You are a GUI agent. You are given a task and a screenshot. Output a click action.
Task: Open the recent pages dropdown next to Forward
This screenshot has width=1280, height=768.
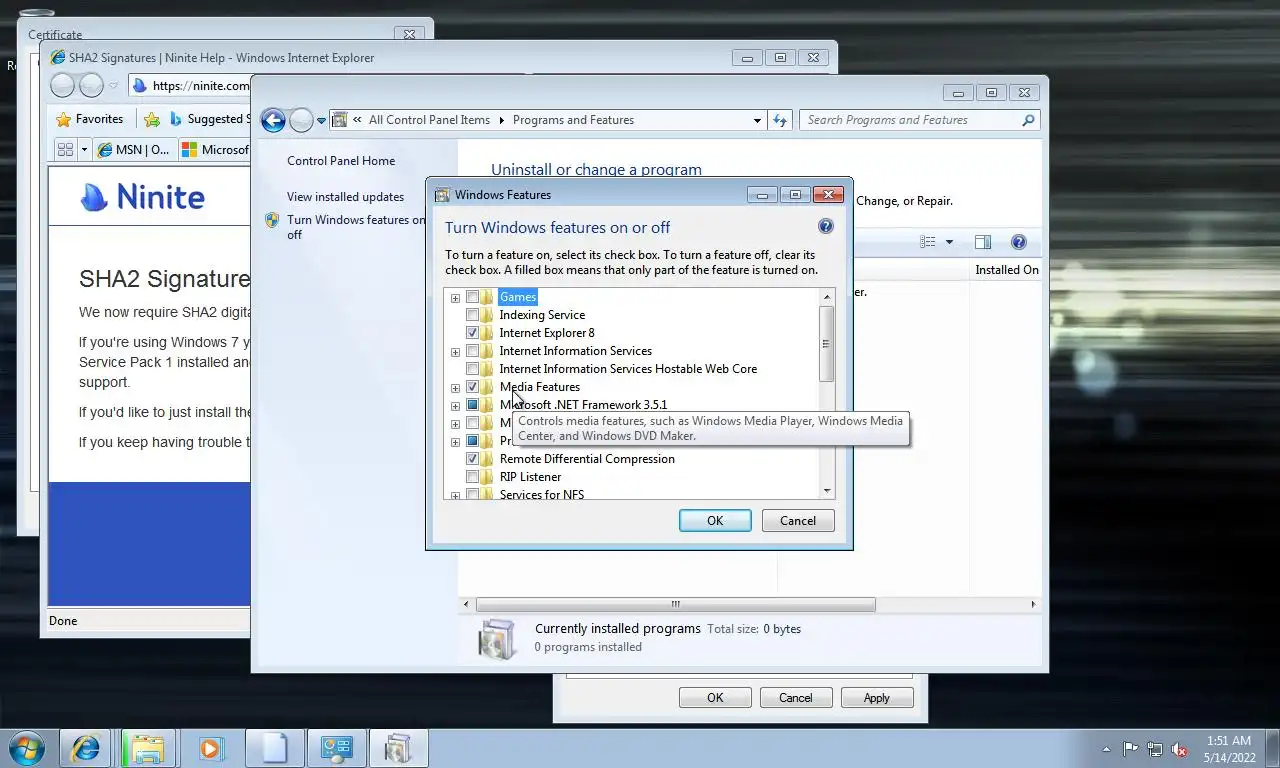coord(321,120)
